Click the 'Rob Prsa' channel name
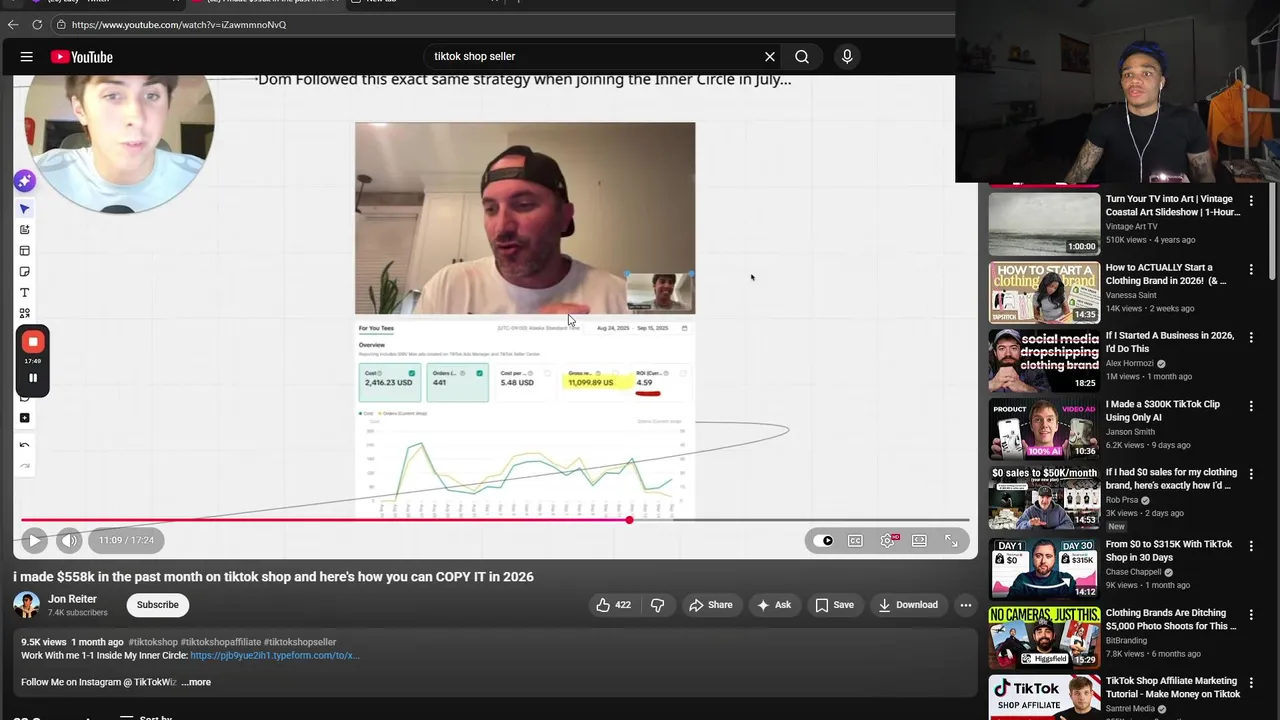 pyautogui.click(x=1124, y=500)
